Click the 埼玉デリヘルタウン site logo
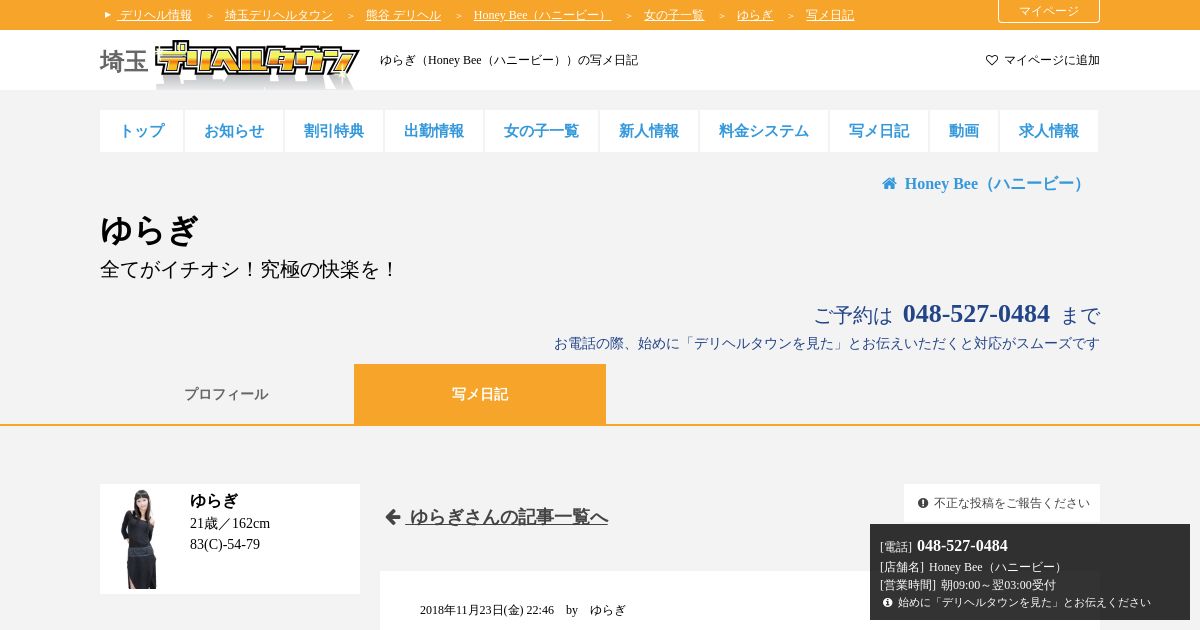The width and height of the screenshot is (1200, 630). (229, 62)
